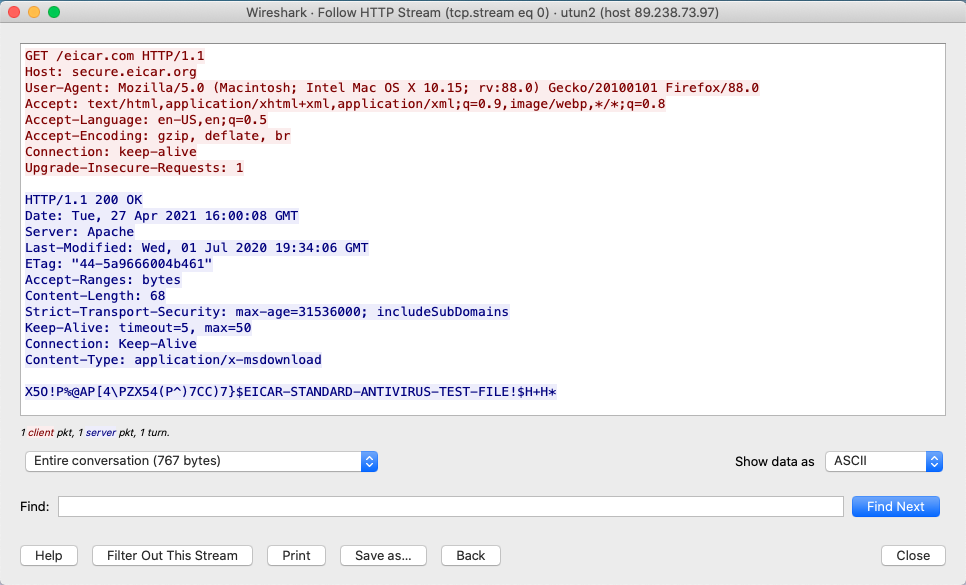The image size is (966, 585).
Task: Click the Help button
Action: point(48,555)
